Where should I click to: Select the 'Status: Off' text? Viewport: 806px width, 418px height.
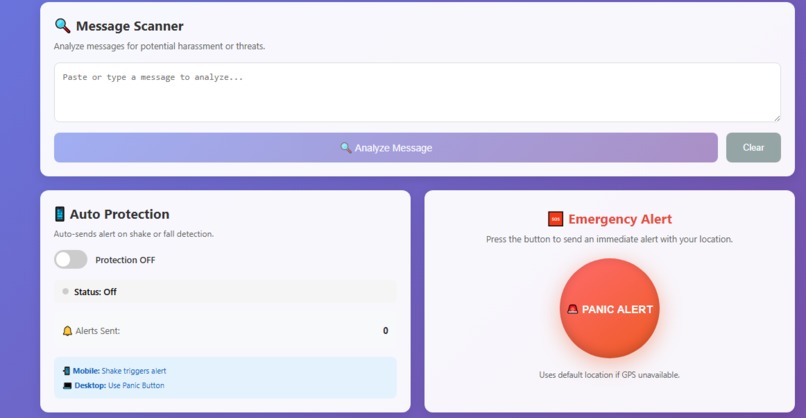click(x=95, y=292)
